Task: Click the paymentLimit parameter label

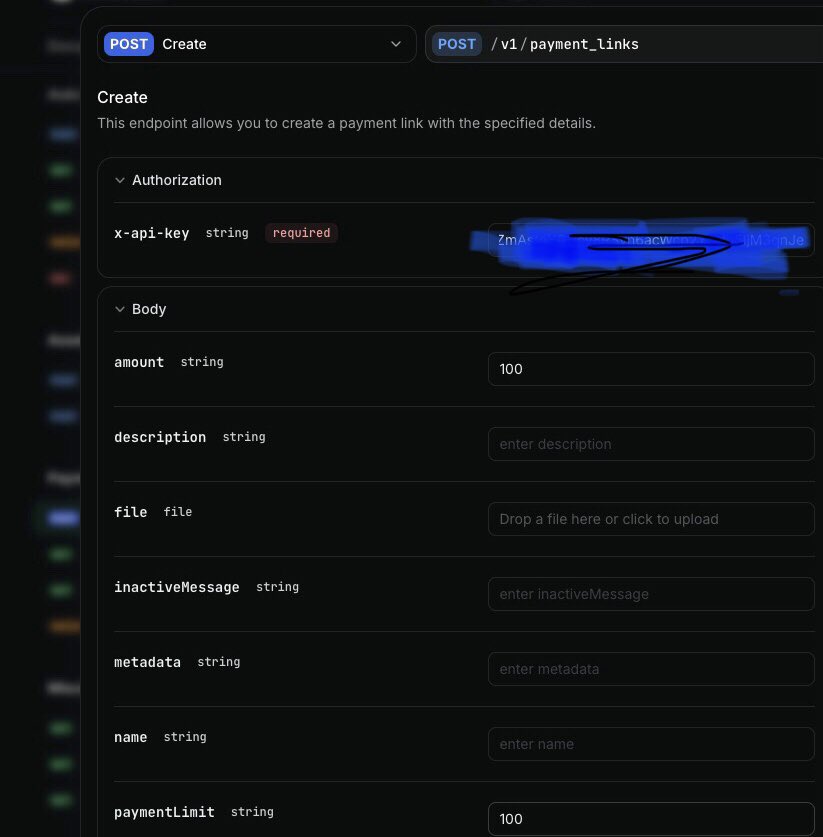Action: coord(164,812)
